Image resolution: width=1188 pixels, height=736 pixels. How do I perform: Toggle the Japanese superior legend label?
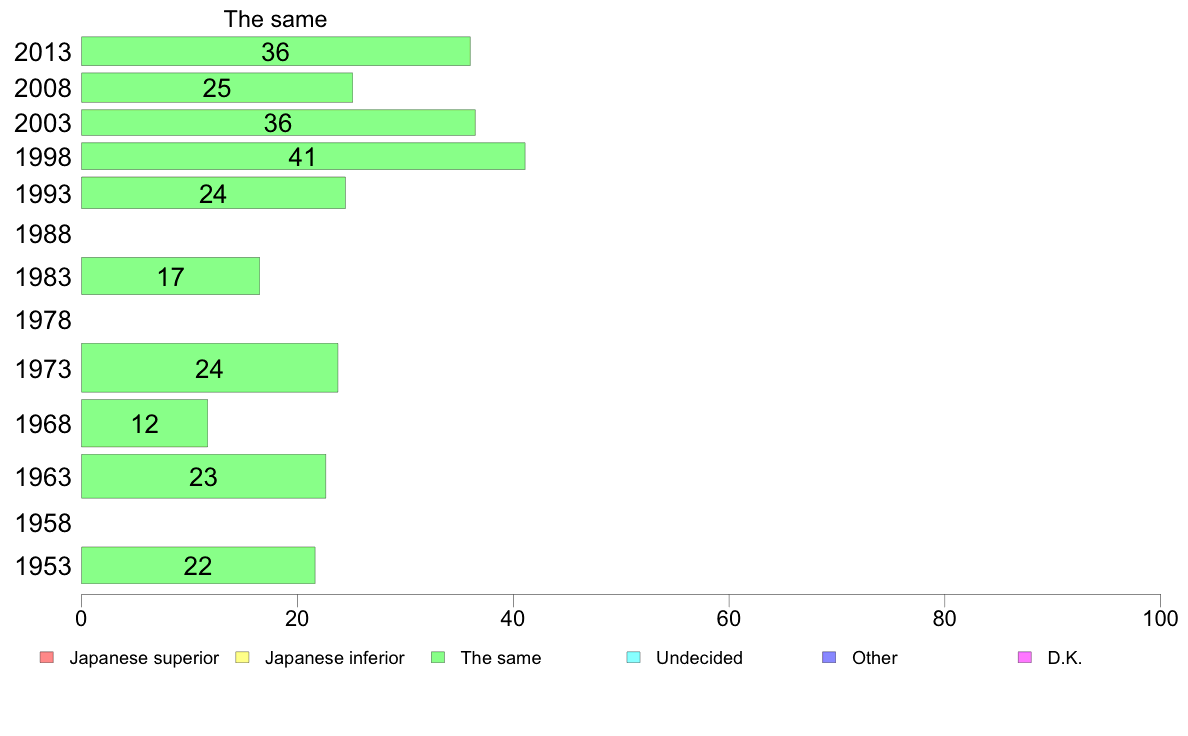coord(143,658)
